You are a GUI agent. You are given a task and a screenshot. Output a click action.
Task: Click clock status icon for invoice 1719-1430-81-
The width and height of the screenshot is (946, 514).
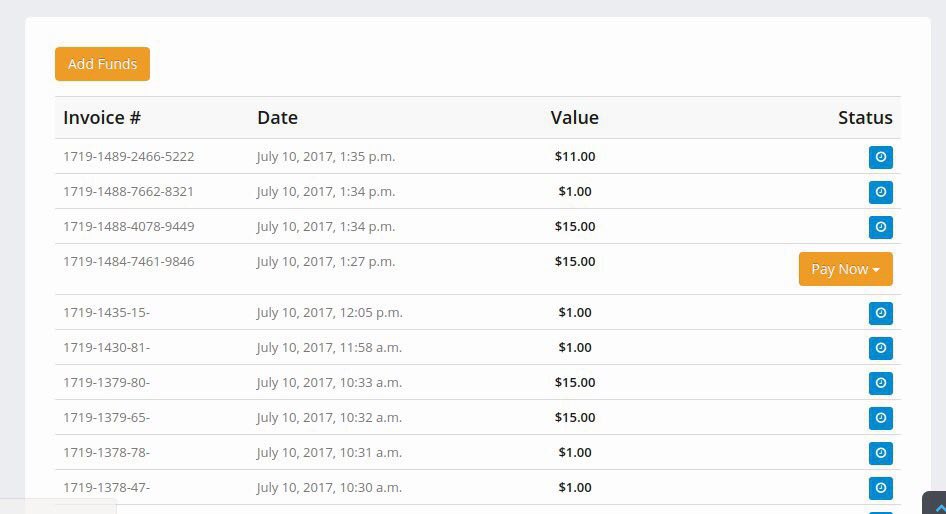pos(881,348)
